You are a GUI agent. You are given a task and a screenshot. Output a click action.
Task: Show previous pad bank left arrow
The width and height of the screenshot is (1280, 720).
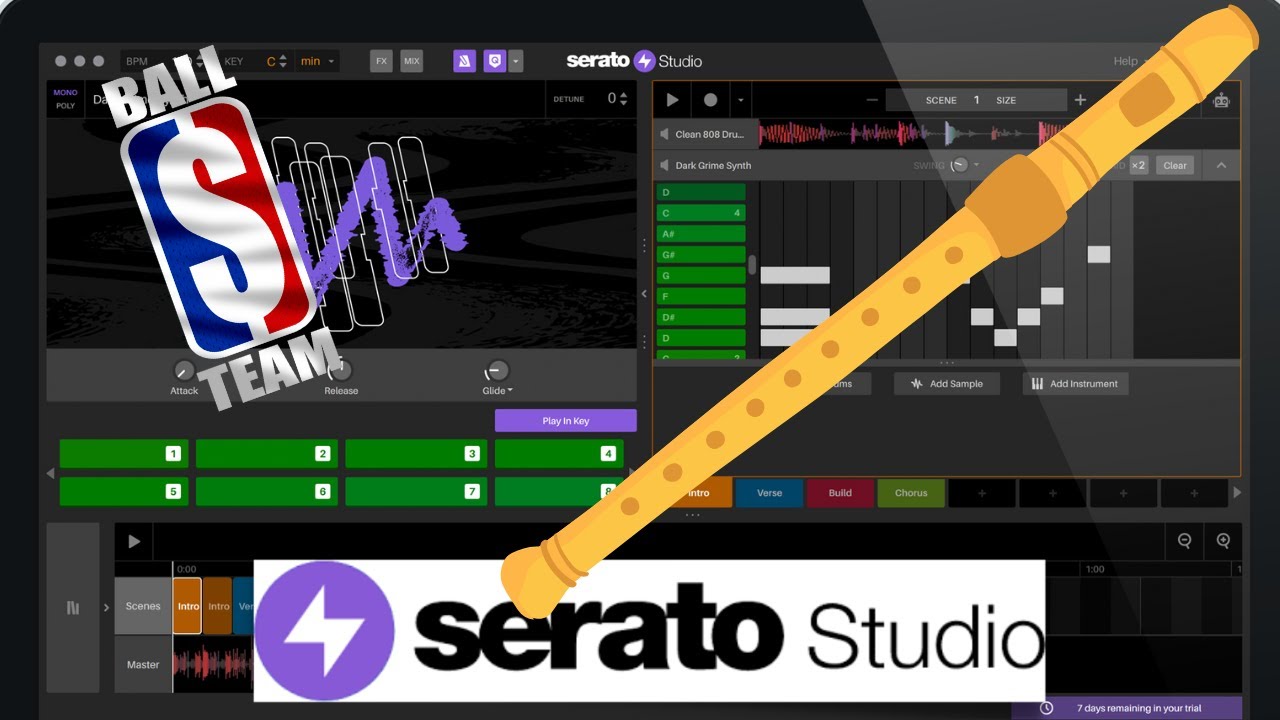coord(51,473)
